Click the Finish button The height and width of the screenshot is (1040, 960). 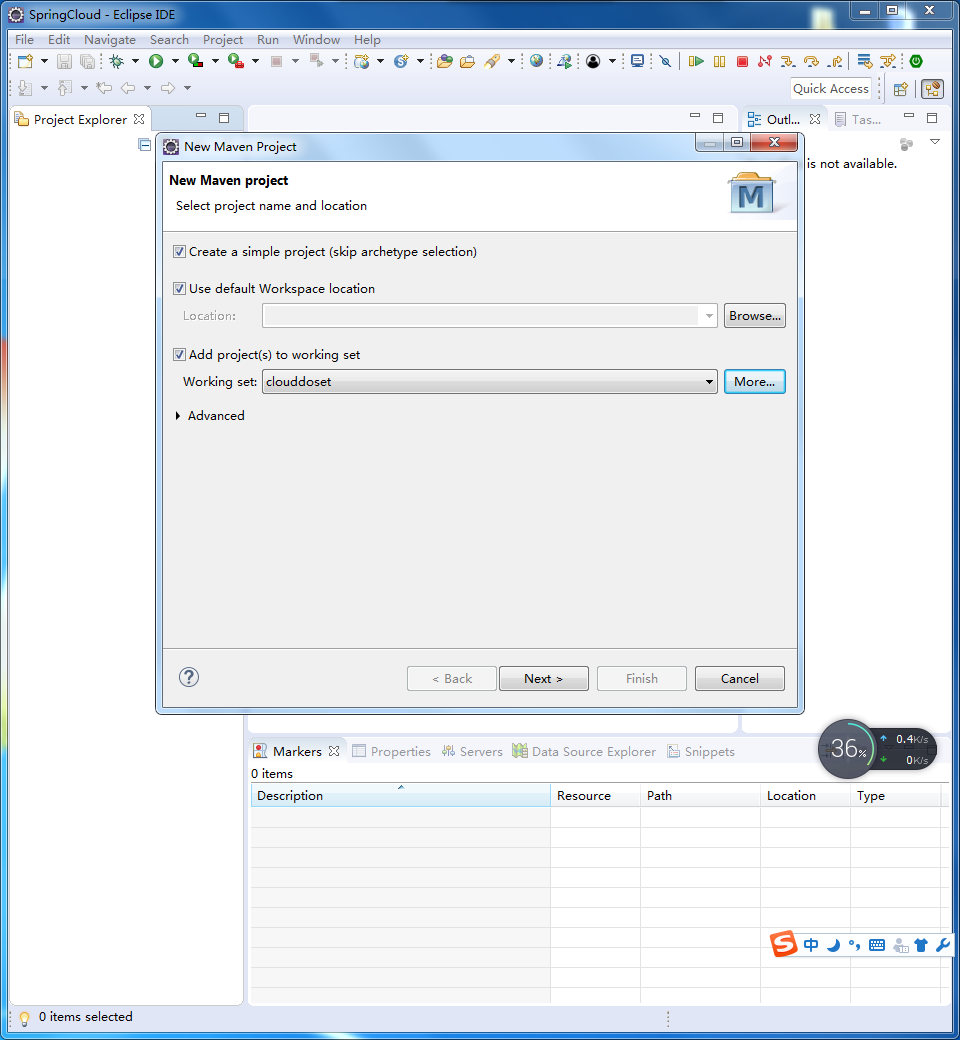[x=642, y=679]
